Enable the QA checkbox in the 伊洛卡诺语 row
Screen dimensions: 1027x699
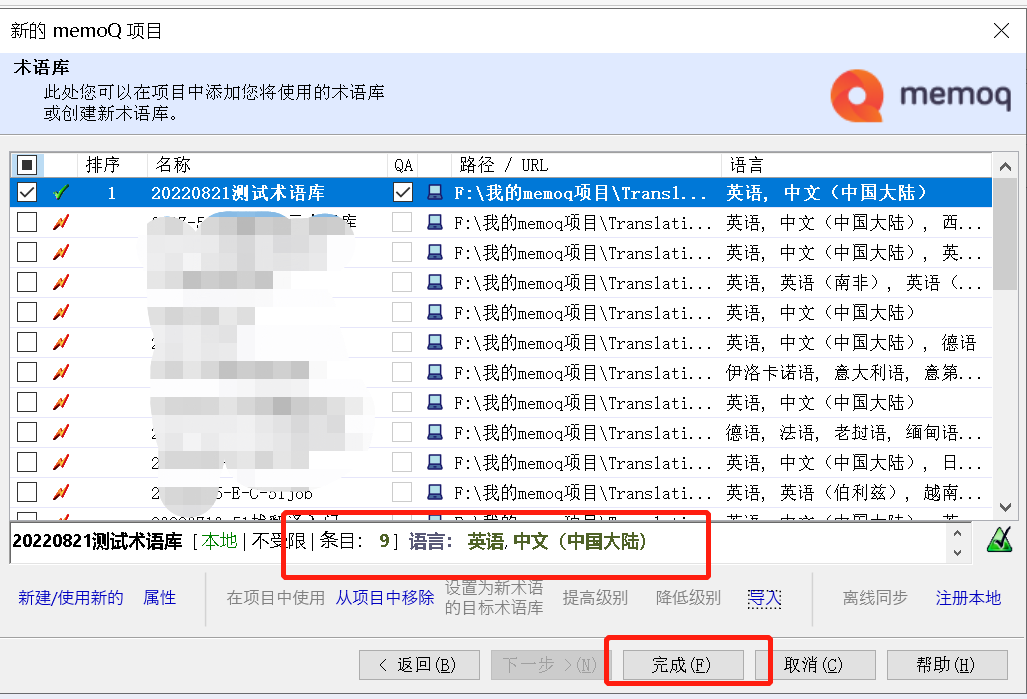[x=403, y=372]
